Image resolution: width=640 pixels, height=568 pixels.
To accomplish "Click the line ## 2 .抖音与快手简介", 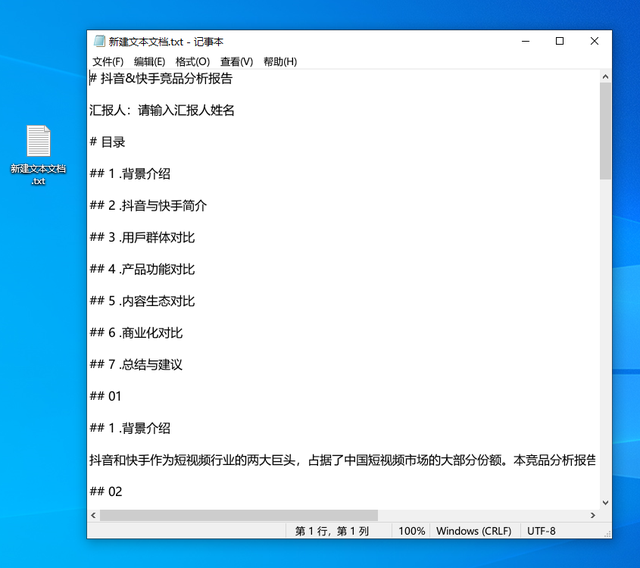I will point(148,206).
